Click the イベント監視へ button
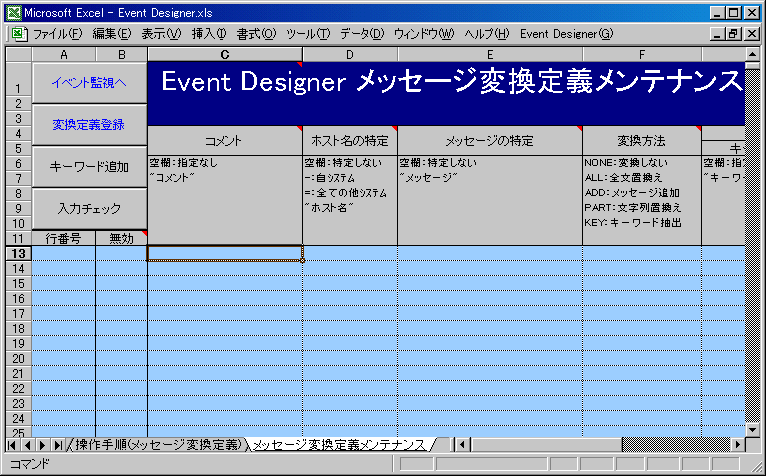Viewport: 766px width, 476px height. [x=89, y=83]
